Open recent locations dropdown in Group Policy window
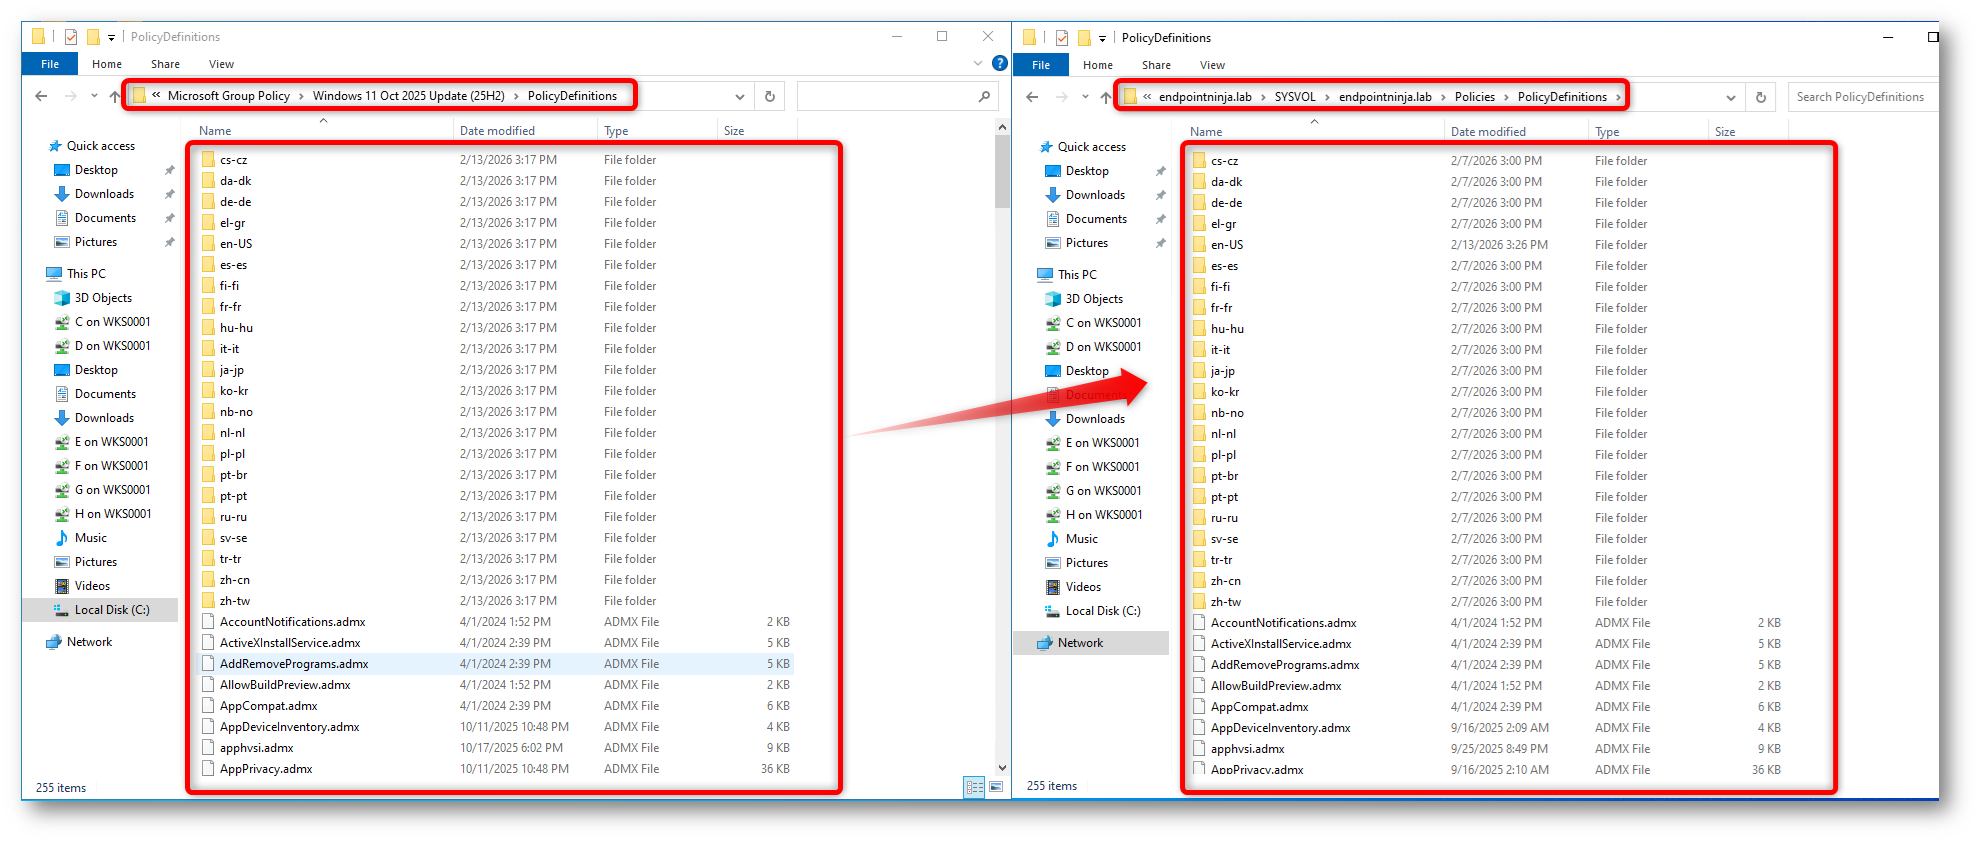The width and height of the screenshot is (1981, 843). coord(94,96)
